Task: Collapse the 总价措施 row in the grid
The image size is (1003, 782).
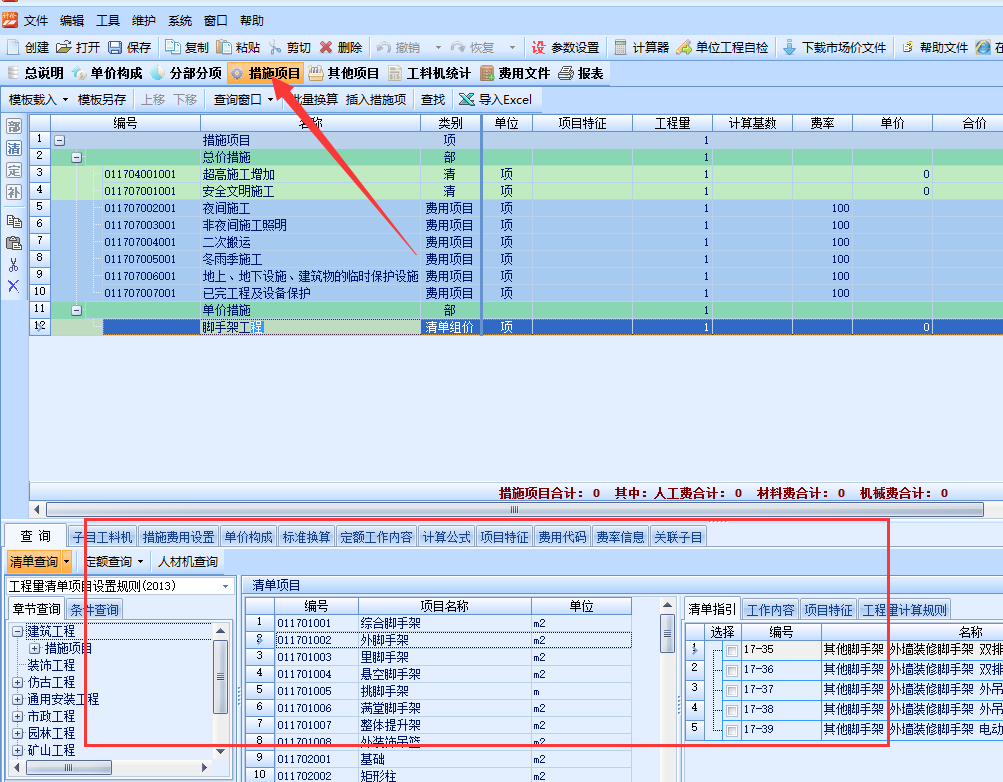Action: click(77, 157)
